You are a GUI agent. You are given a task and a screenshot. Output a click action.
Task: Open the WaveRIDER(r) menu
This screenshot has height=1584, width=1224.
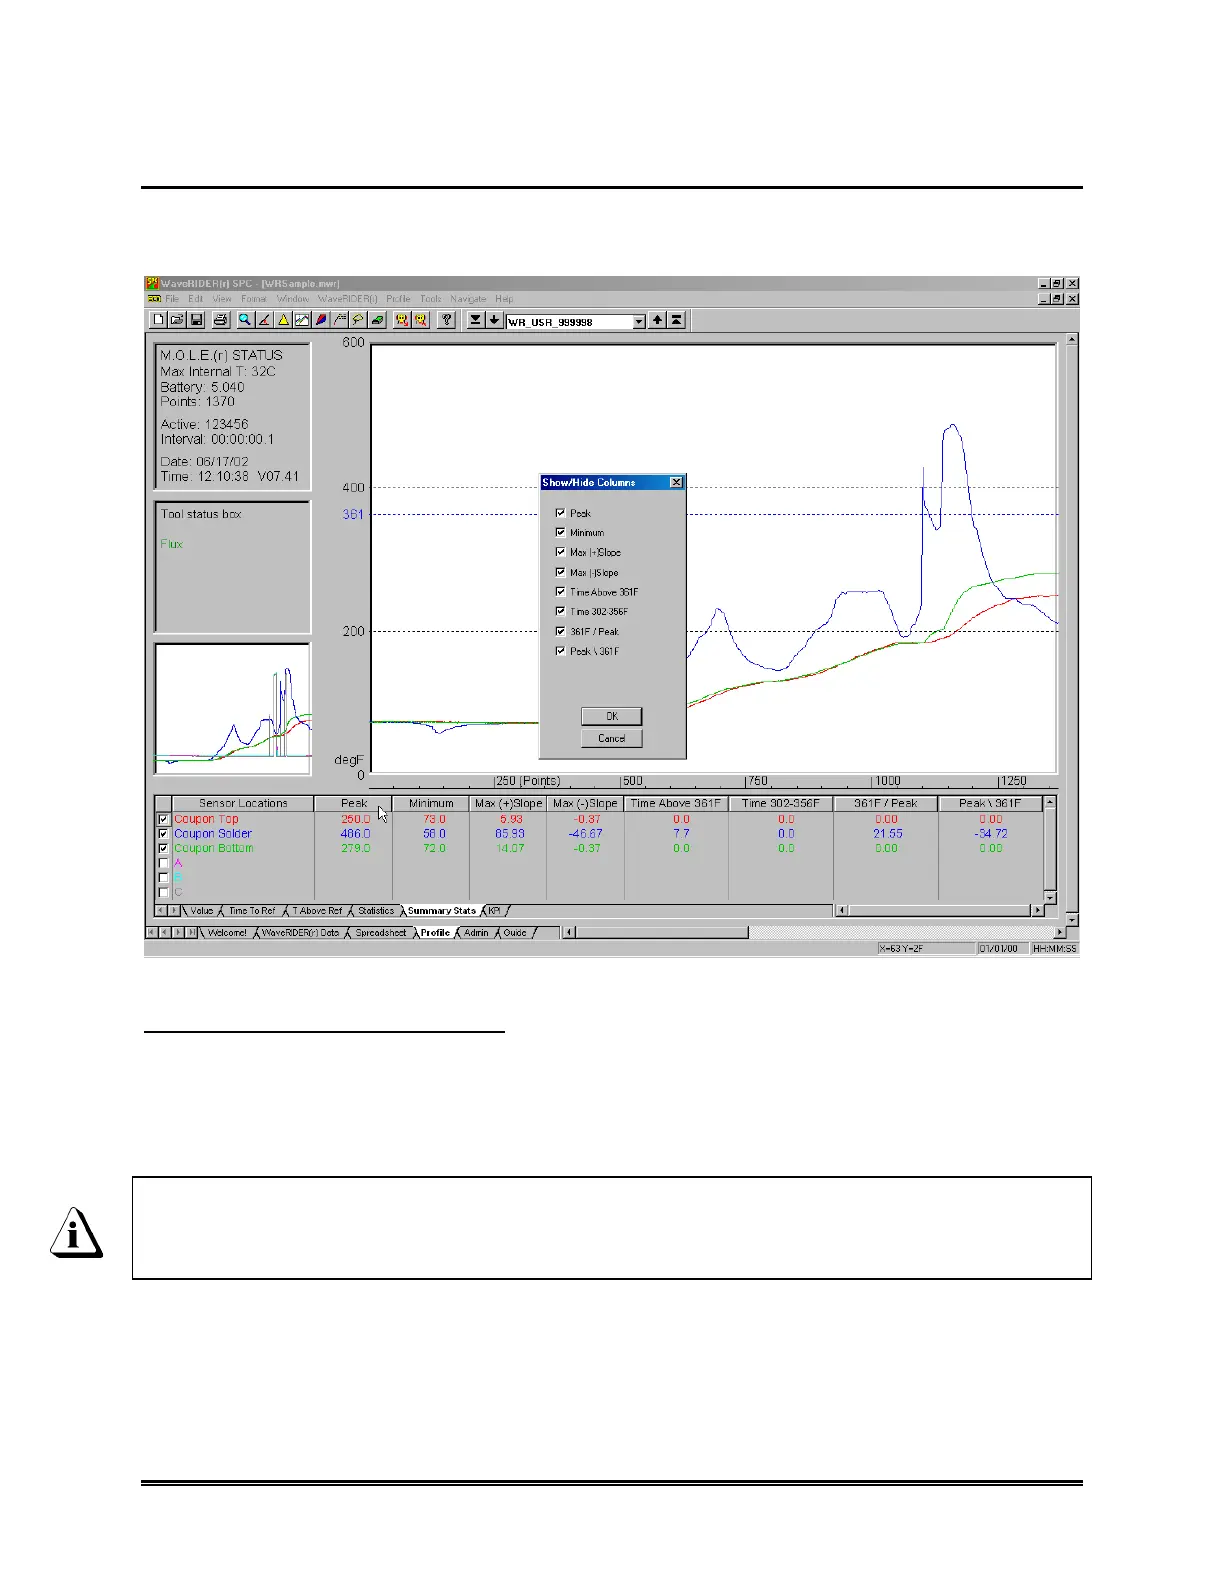tap(347, 299)
